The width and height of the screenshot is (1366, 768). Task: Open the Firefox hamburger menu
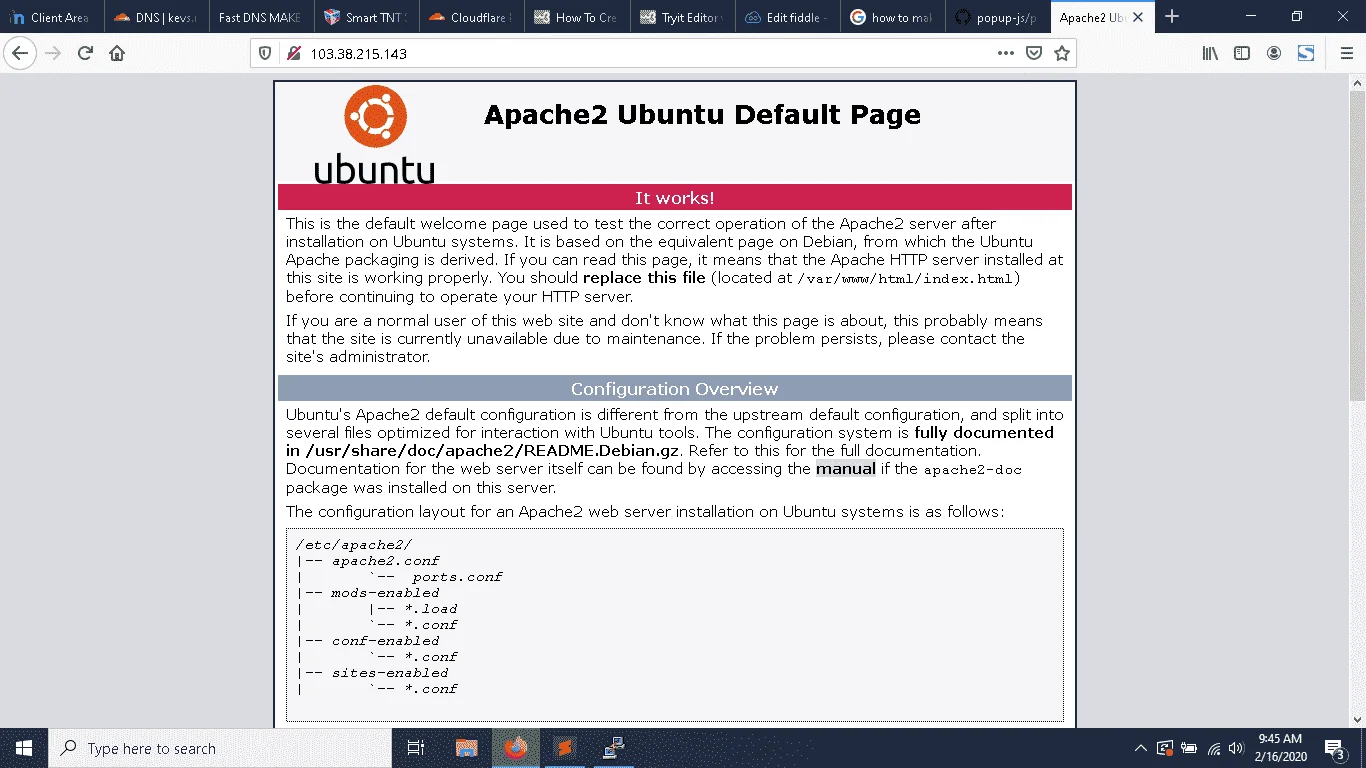1345,53
